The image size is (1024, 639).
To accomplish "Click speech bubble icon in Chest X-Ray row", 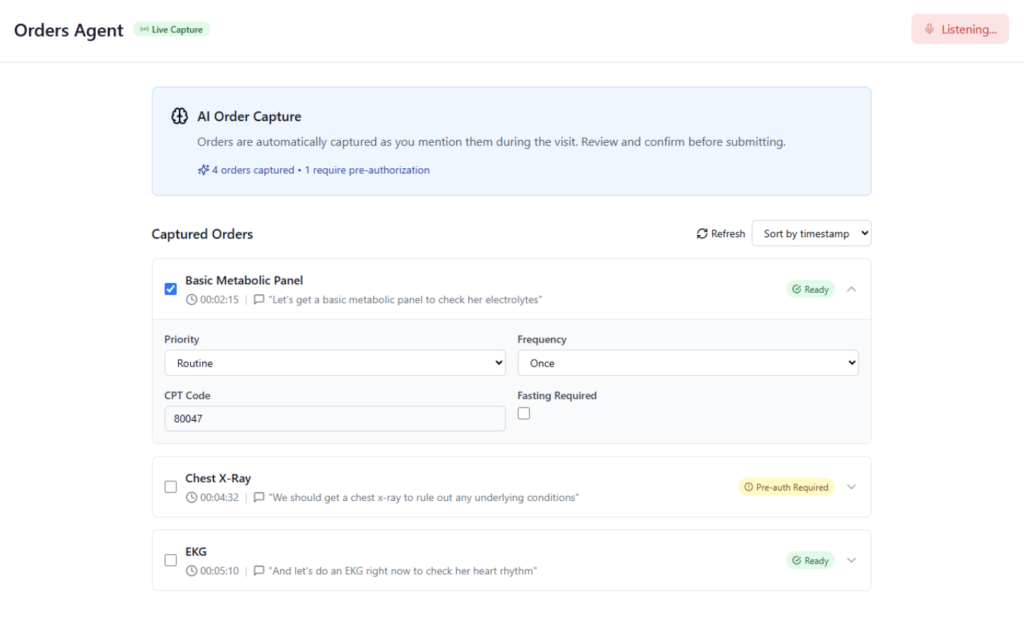I will pos(259,498).
